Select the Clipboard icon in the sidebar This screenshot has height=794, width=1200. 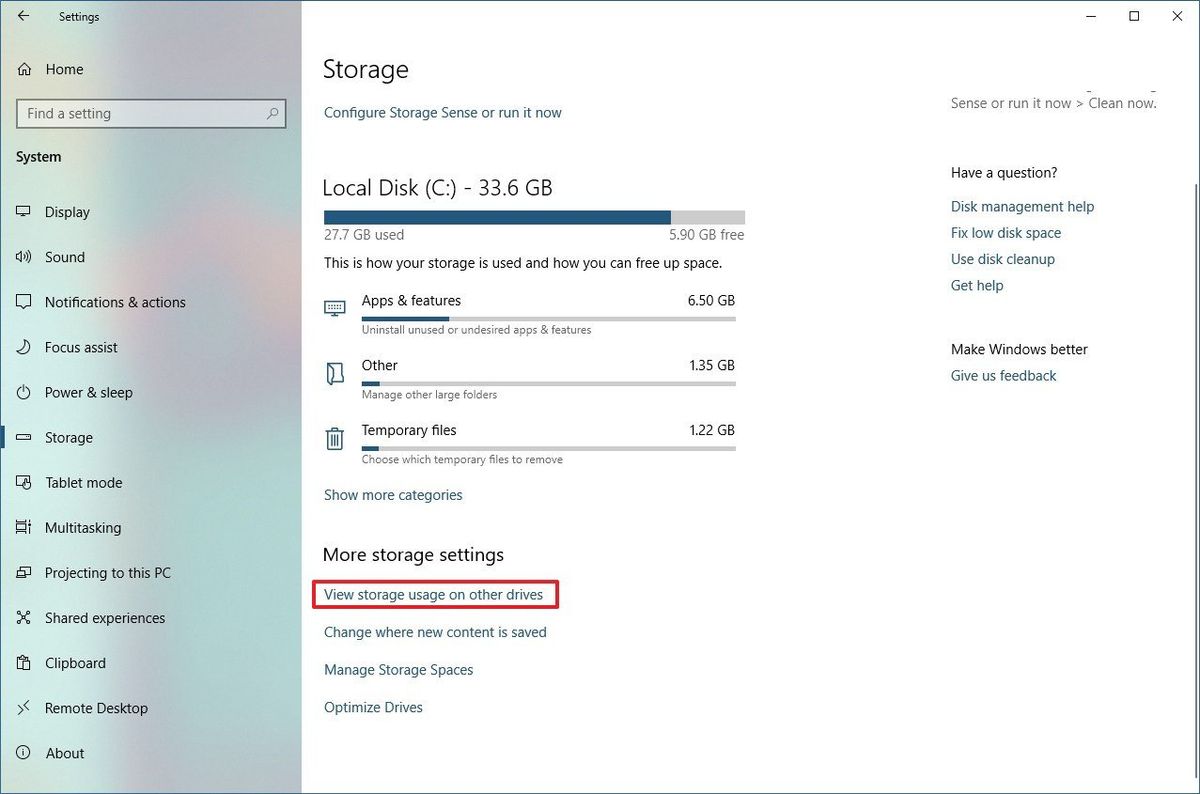click(x=22, y=663)
